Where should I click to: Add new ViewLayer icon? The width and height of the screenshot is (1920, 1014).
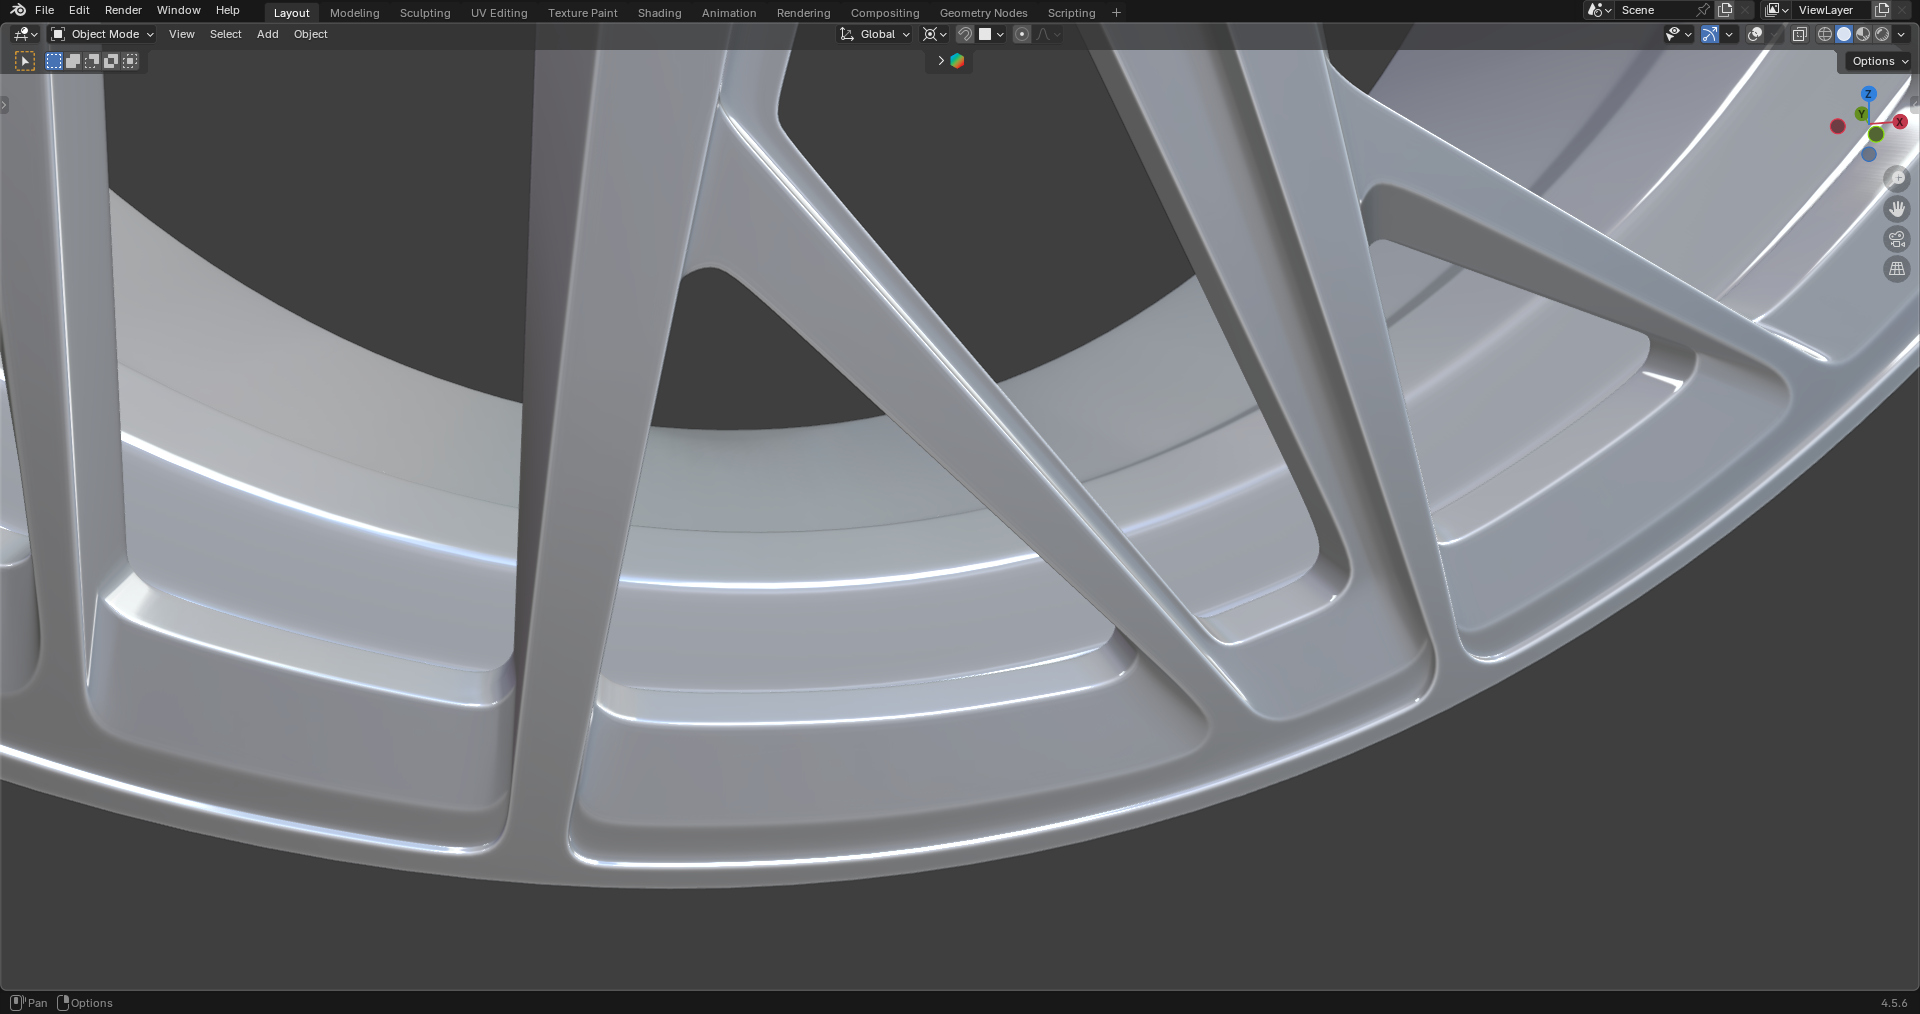1881,10
